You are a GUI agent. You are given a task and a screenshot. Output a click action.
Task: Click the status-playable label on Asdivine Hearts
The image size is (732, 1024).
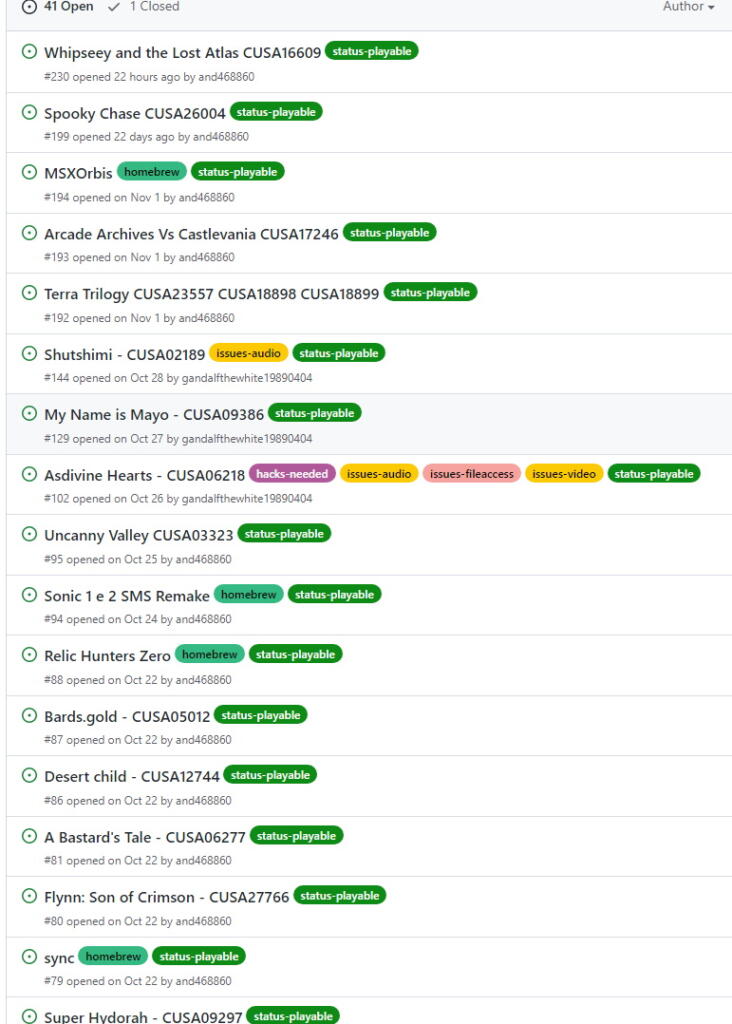coord(654,473)
